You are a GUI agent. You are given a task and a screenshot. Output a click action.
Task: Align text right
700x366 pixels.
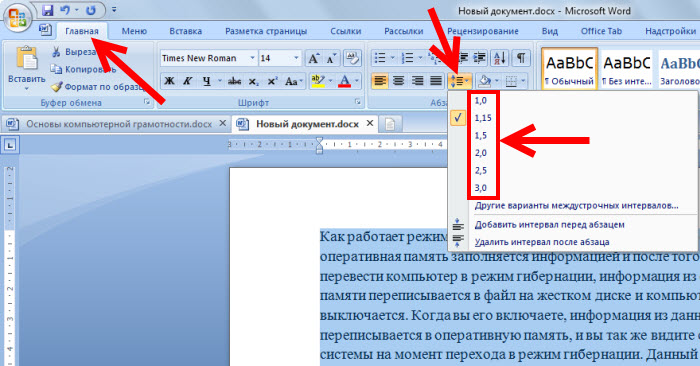point(417,81)
